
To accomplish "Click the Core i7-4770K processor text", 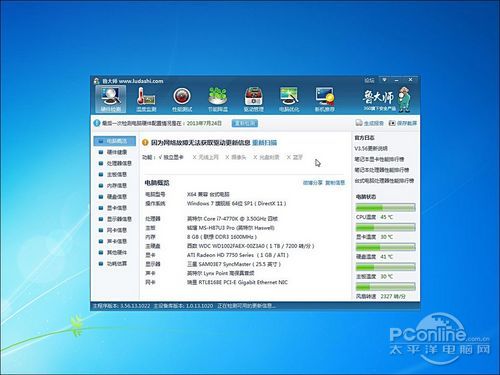I will tap(232, 219).
